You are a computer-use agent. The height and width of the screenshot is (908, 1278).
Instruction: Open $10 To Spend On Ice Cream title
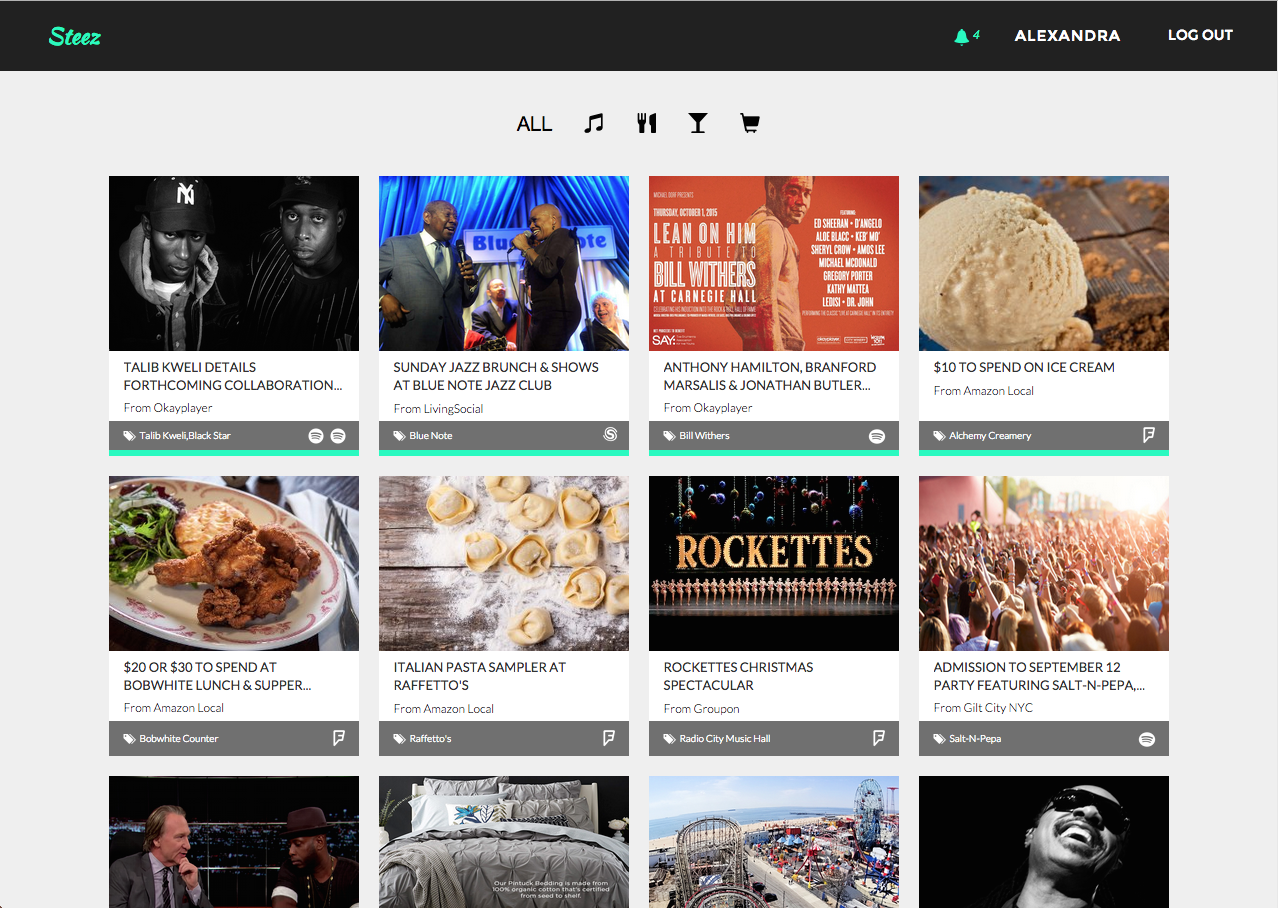(1024, 367)
